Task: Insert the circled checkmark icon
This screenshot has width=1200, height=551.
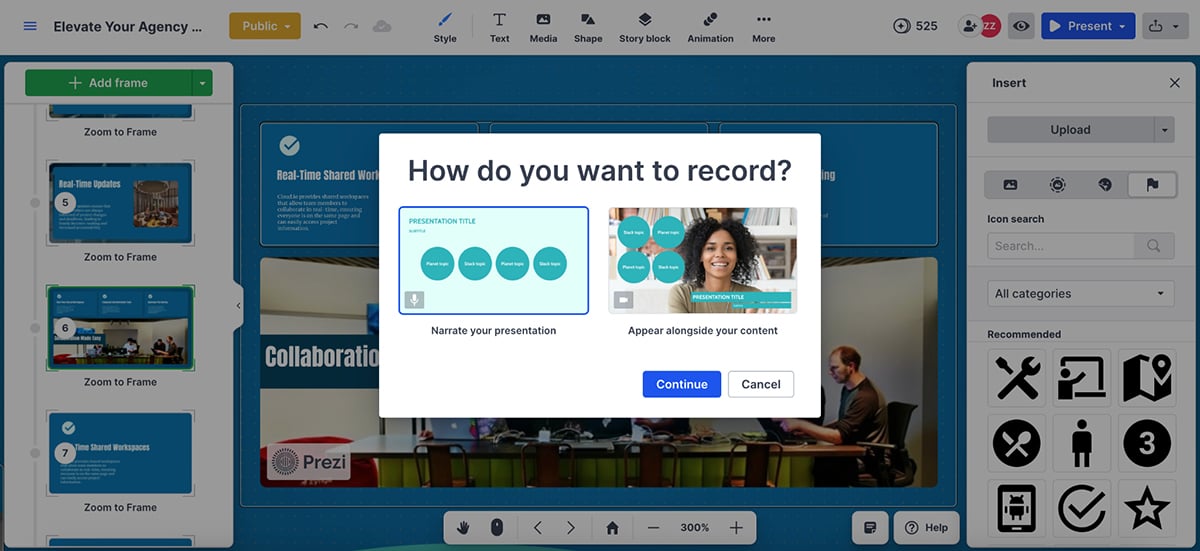Action: 1081,508
